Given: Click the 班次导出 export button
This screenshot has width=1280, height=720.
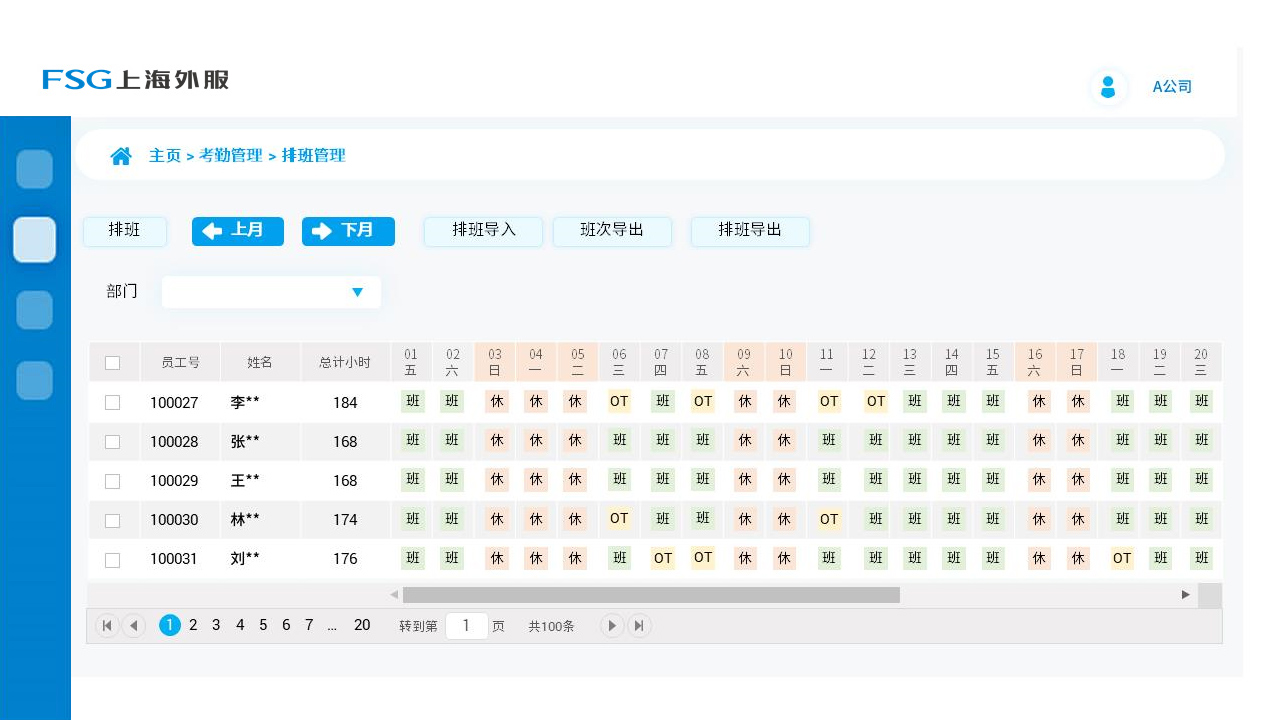Looking at the screenshot, I should tap(612, 231).
